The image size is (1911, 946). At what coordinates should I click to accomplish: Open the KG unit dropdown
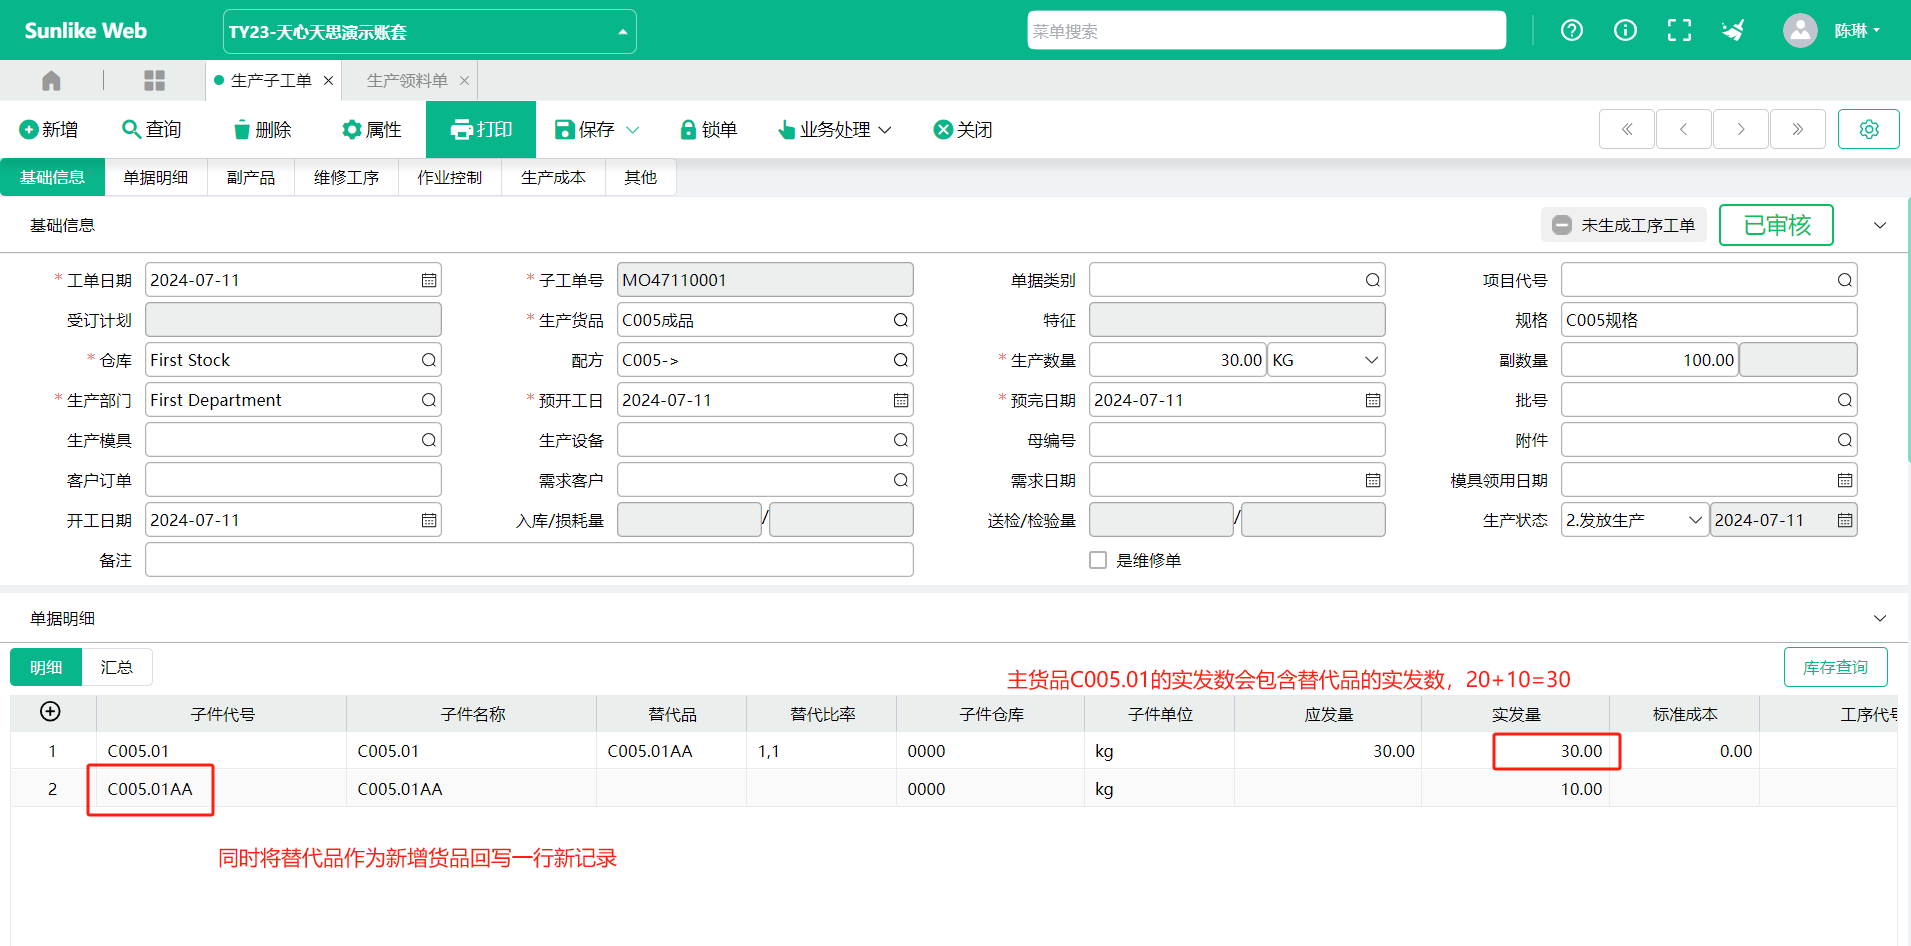tap(1326, 360)
